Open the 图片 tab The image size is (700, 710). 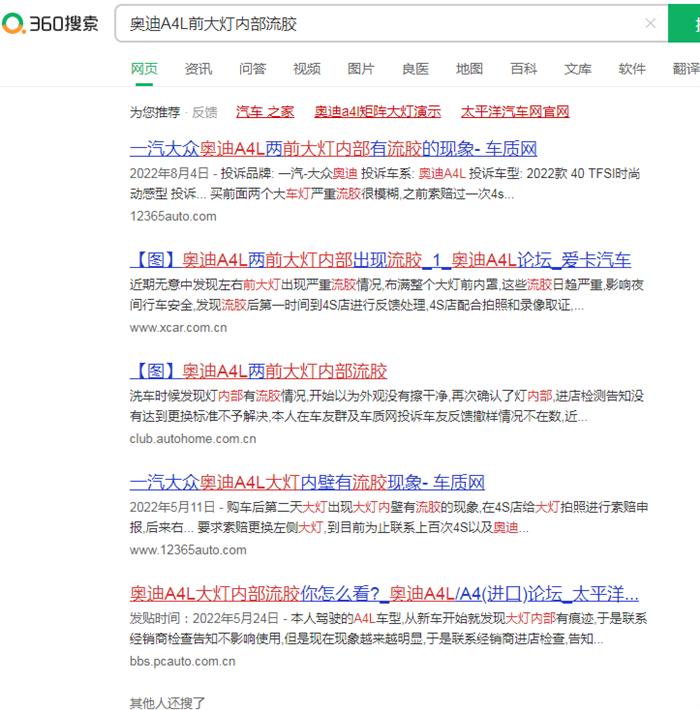361,69
